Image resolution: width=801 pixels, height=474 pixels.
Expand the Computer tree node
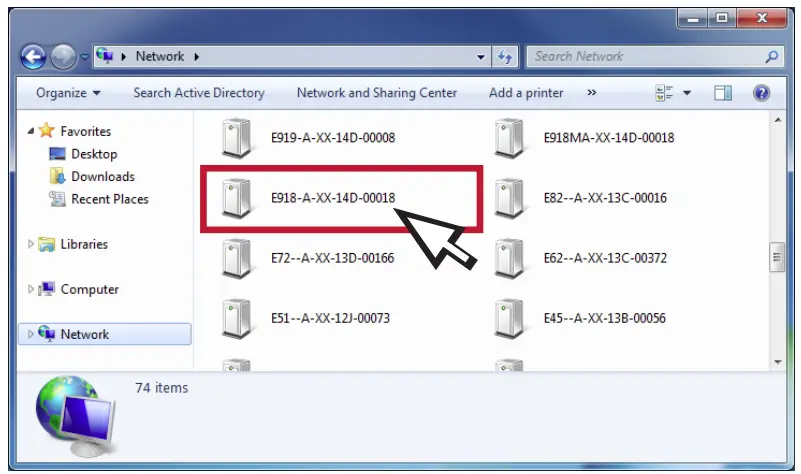point(31,289)
